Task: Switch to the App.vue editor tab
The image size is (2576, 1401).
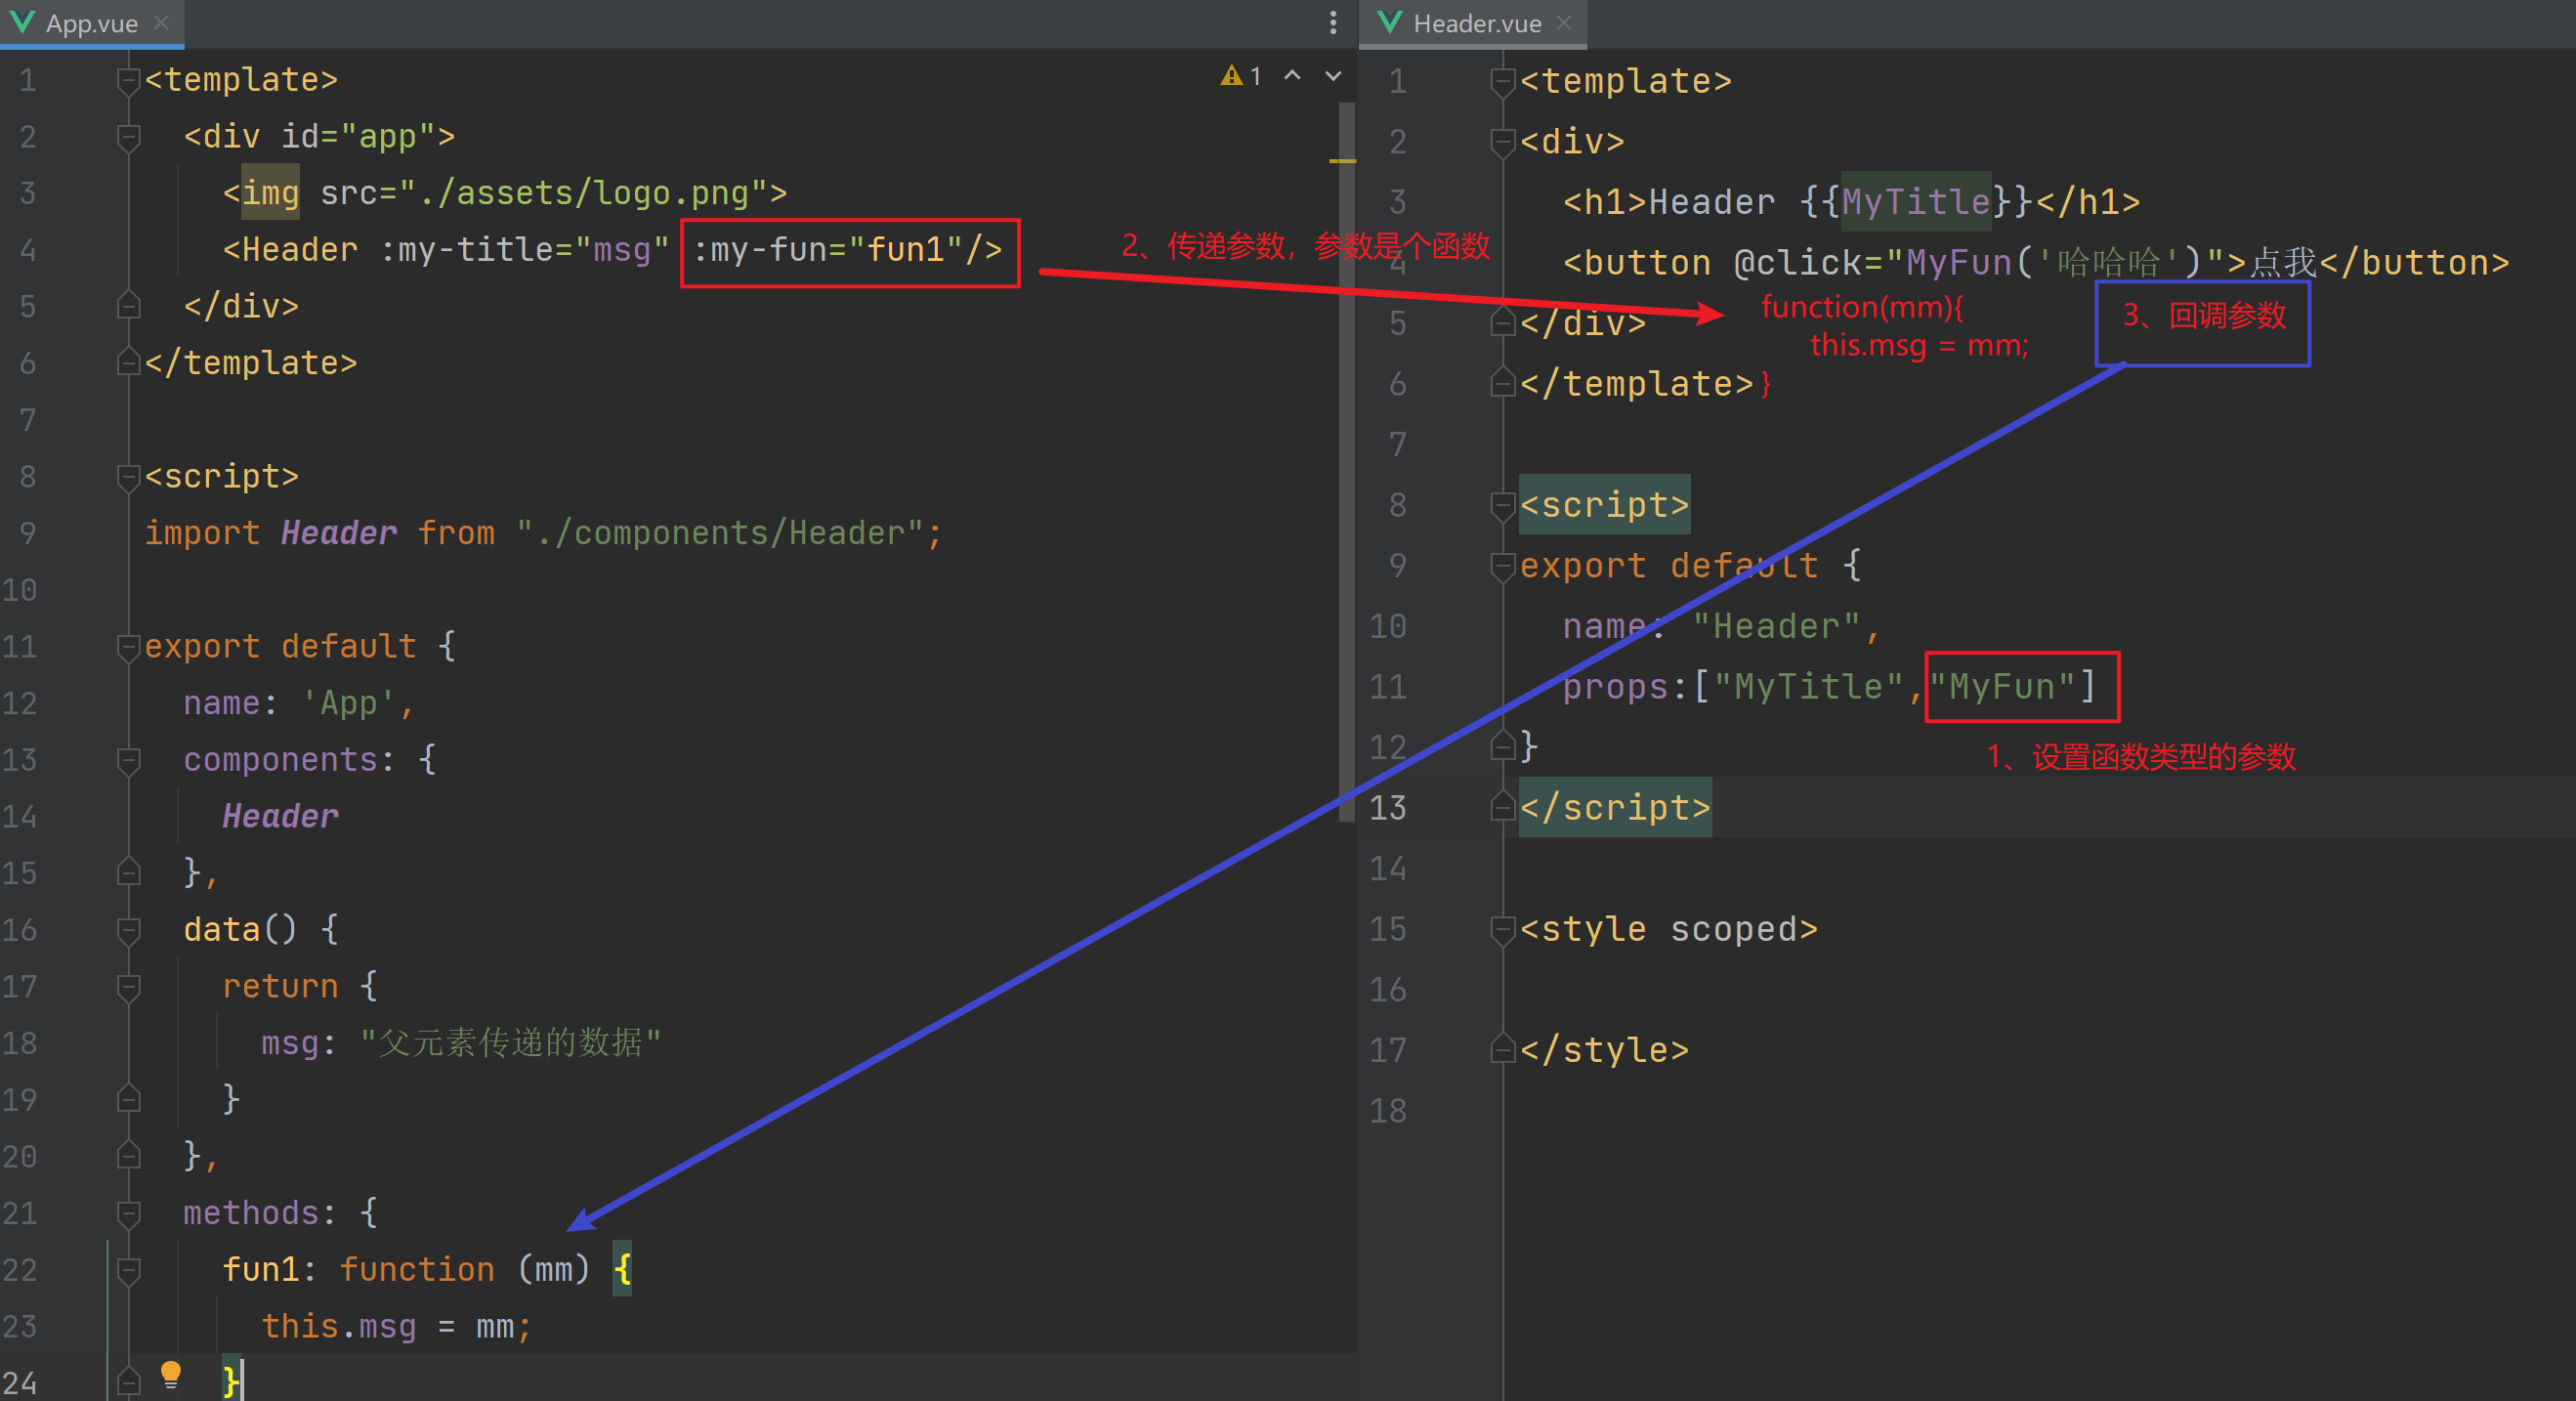Action: [91, 23]
